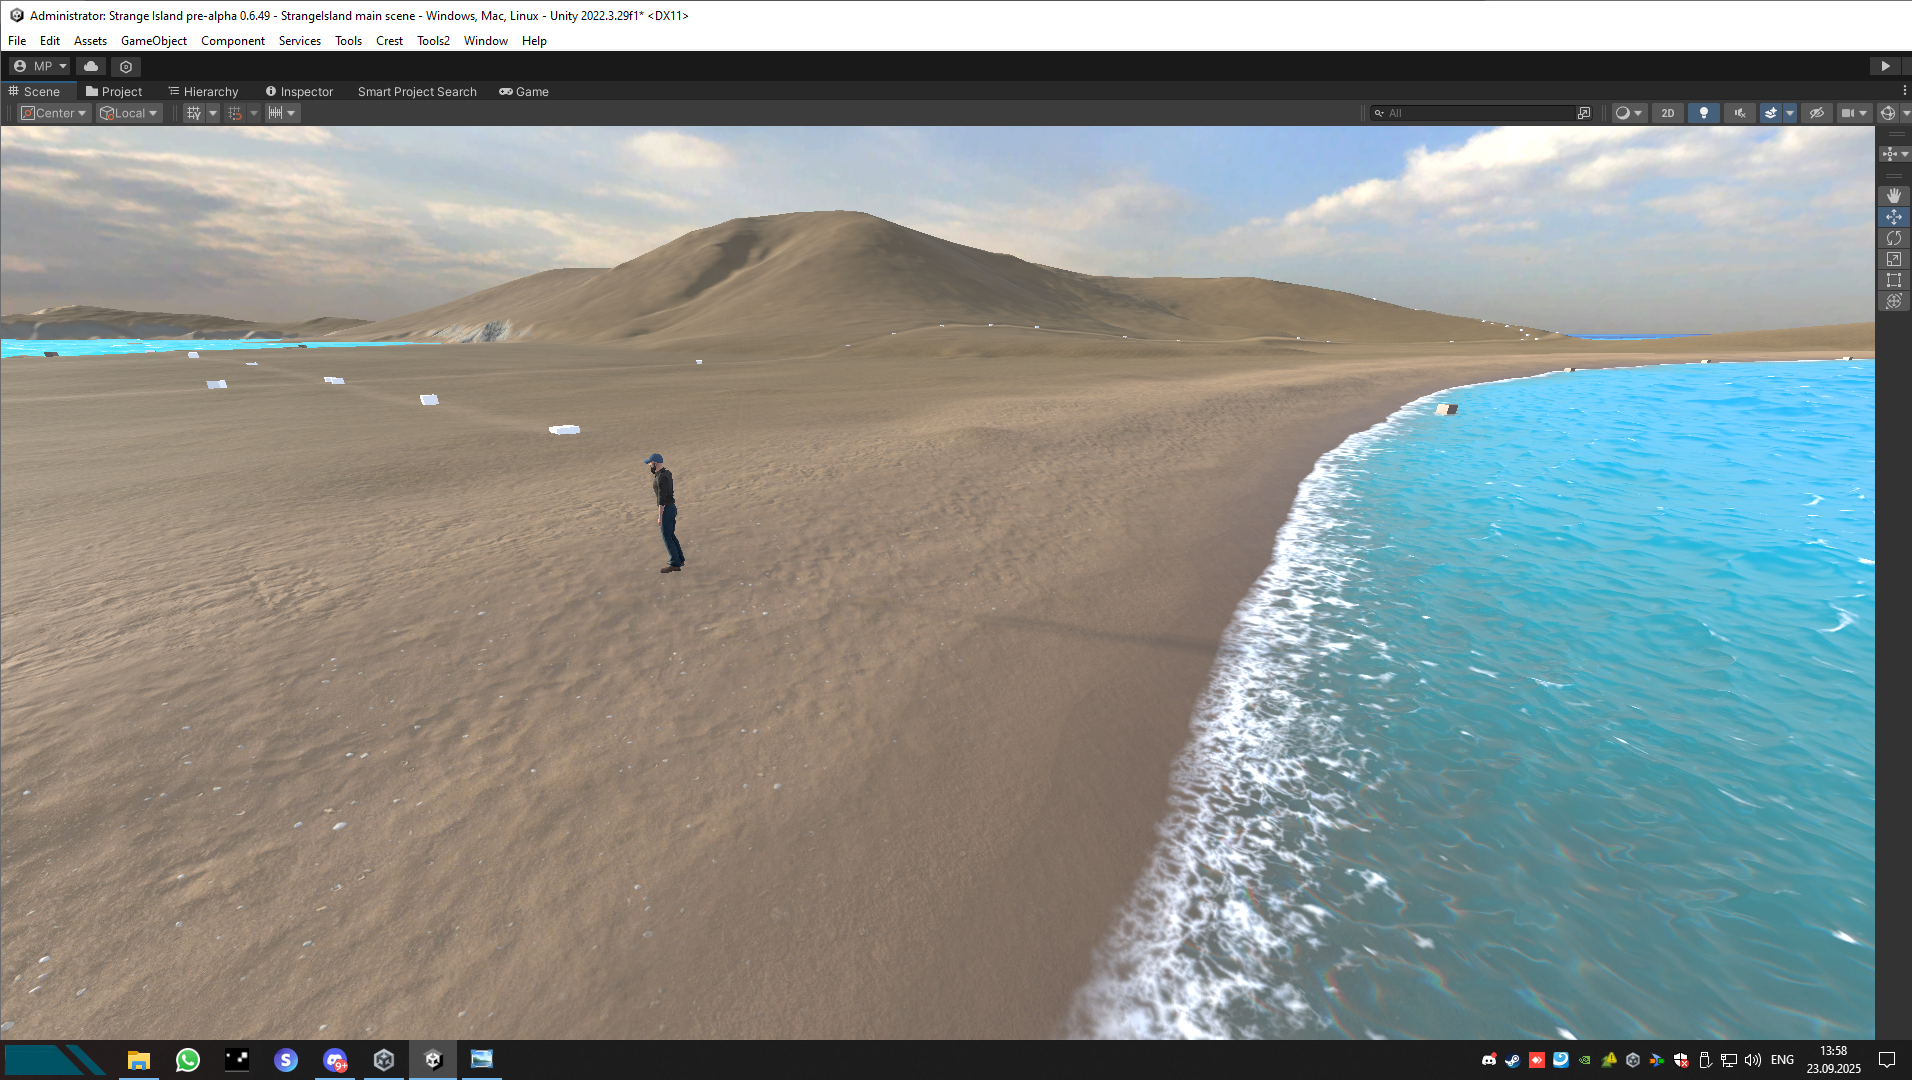
Task: Select the Move tool
Action: pos(1894,217)
